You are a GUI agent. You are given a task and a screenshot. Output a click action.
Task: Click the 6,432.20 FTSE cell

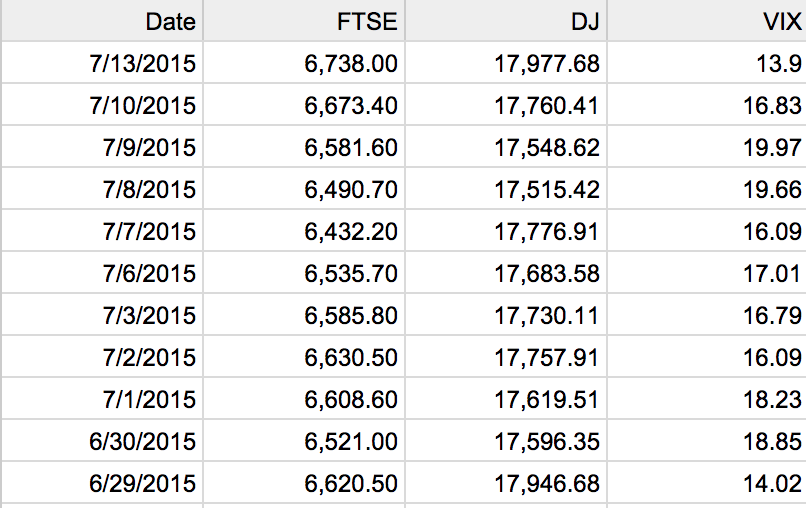coord(304,231)
